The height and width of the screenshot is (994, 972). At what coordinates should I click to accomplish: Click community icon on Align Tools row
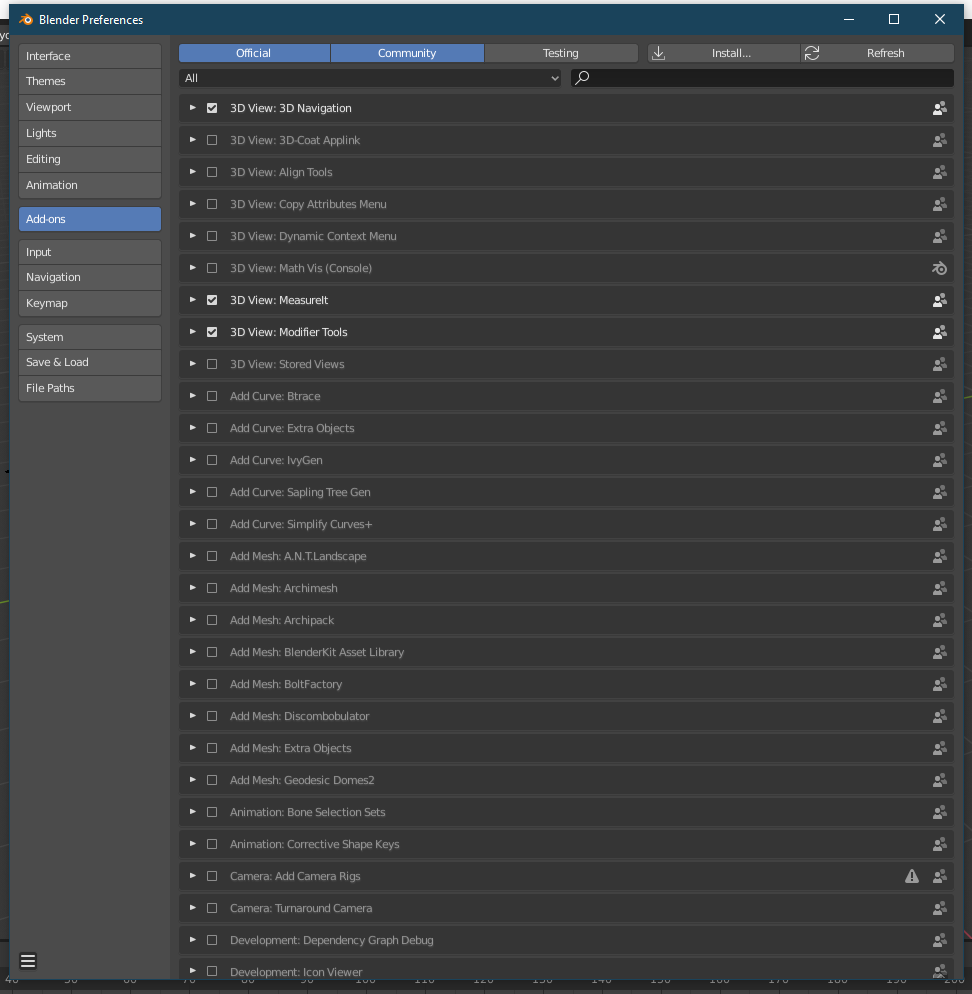(940, 172)
